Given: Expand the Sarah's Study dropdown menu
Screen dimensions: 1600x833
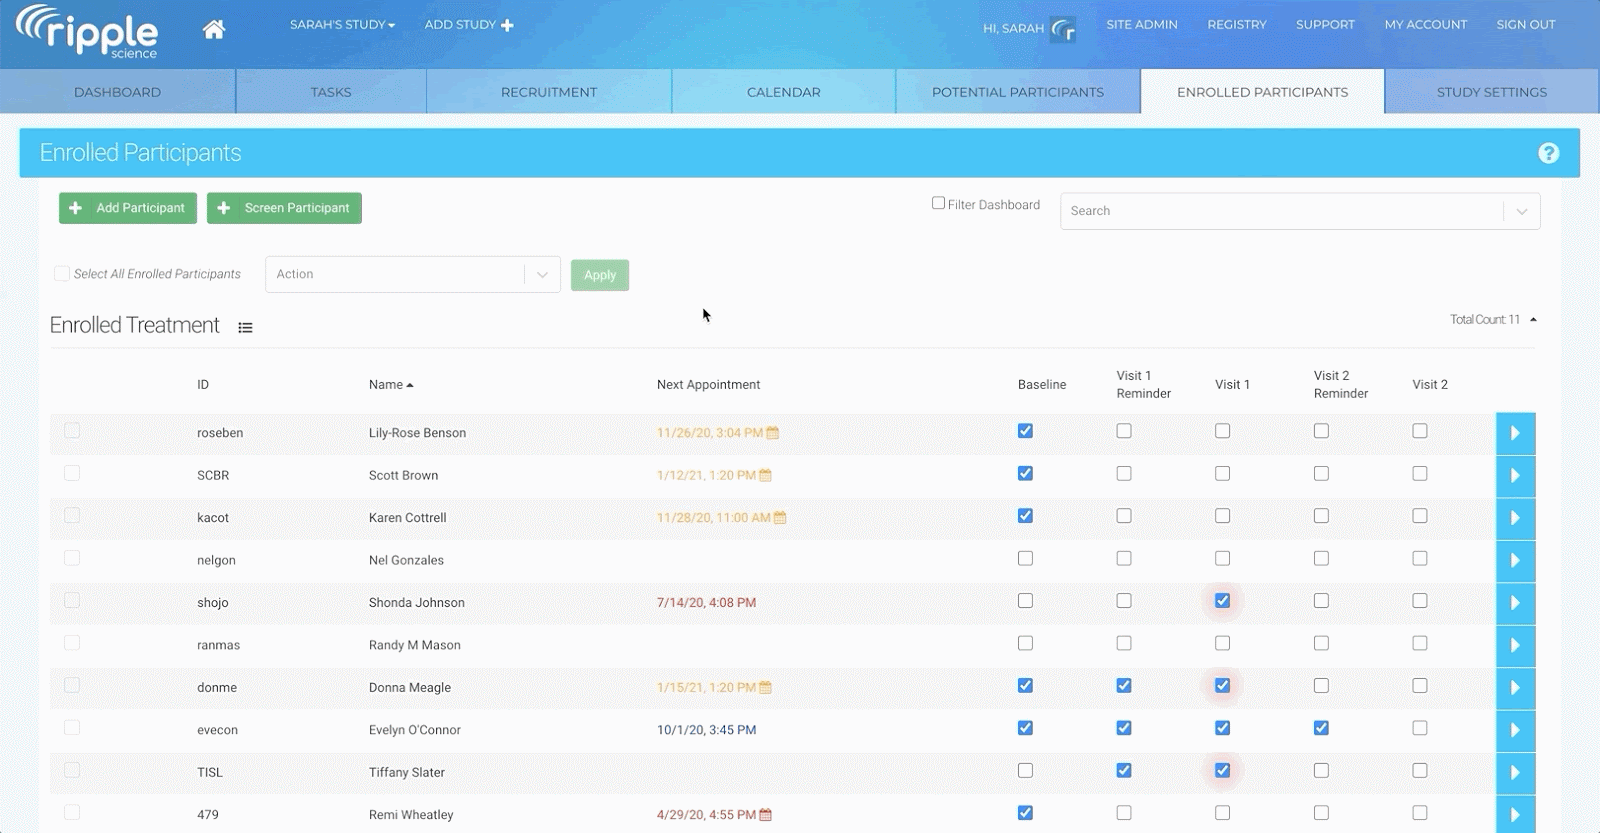Looking at the screenshot, I should click(x=342, y=25).
